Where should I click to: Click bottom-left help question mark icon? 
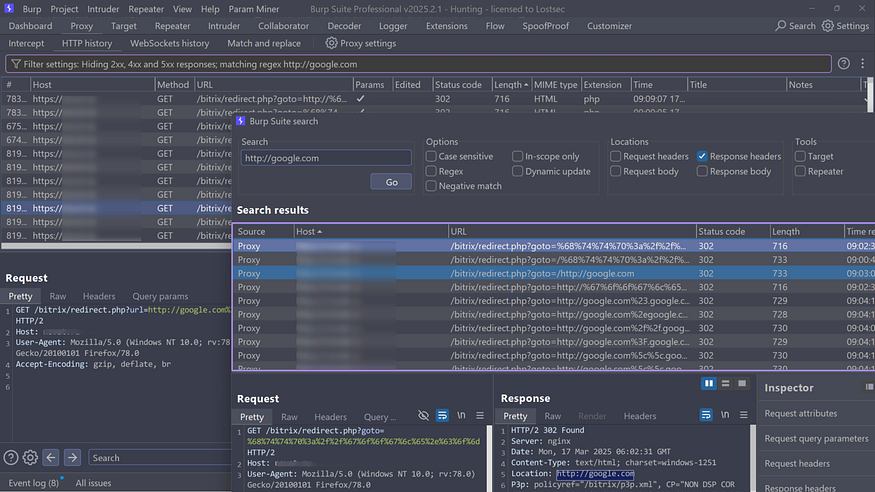click(x=11, y=457)
